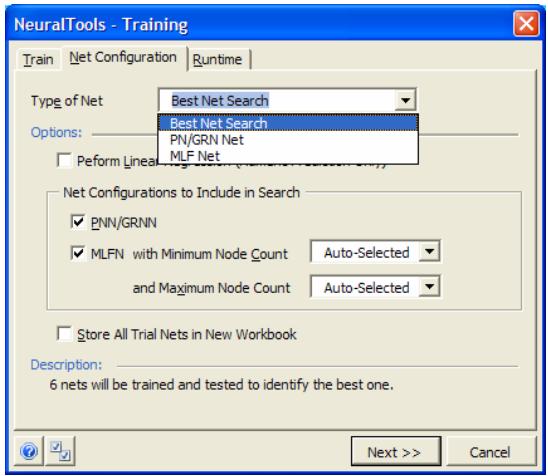This screenshot has width=548, height=476.
Task: Uncheck the MLFN checkbox
Action: click(78, 253)
